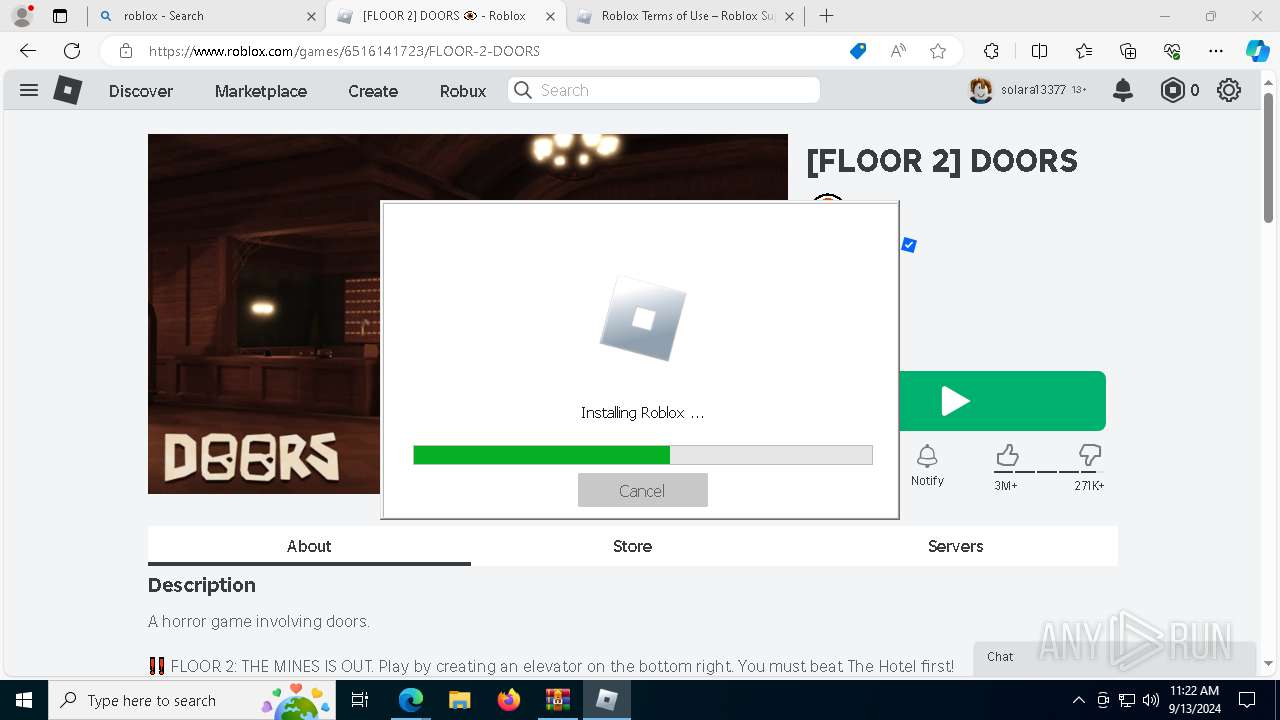Viewport: 1280px width, 720px height.
Task: Click the Installing Roblox progress bar
Action: (x=643, y=455)
